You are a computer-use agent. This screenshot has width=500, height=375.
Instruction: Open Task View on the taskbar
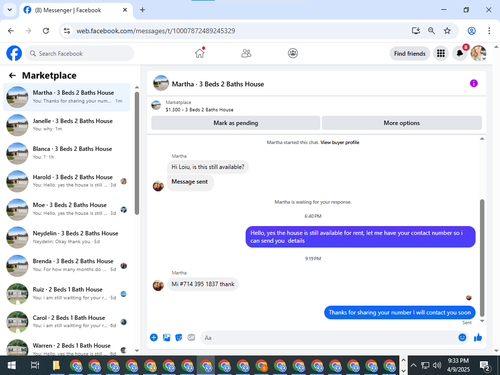point(35,365)
